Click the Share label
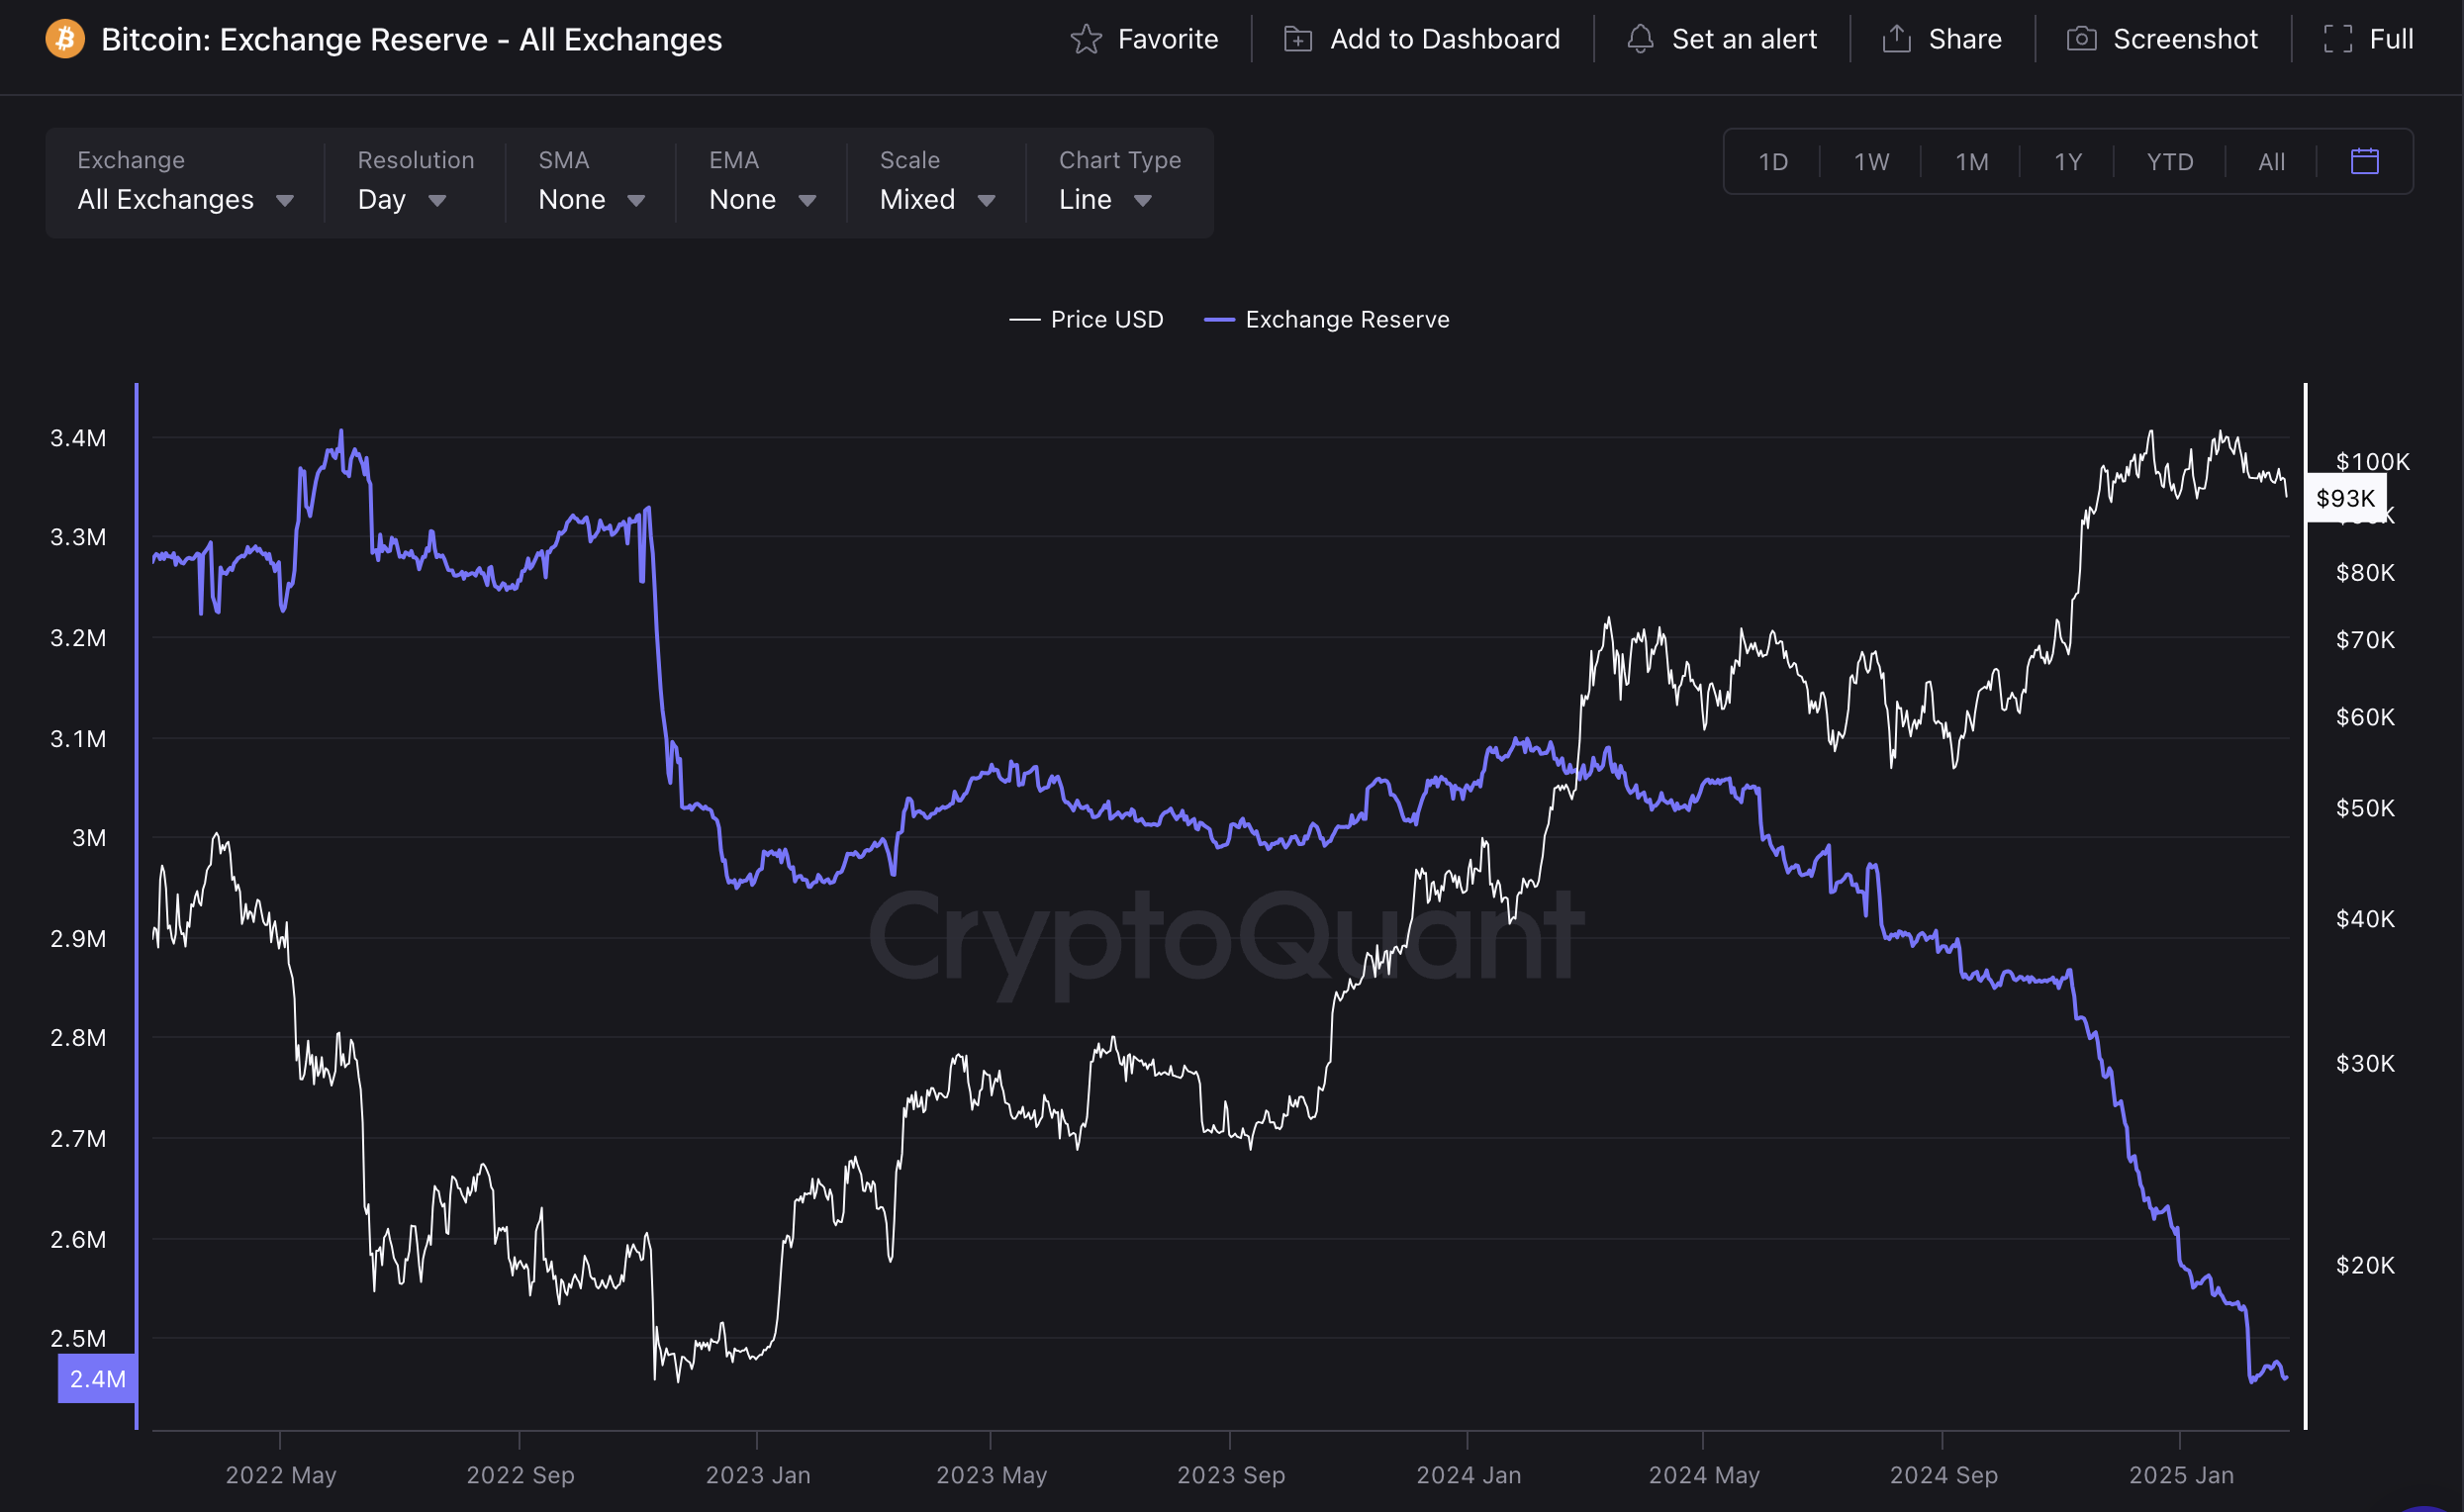 [1965, 39]
